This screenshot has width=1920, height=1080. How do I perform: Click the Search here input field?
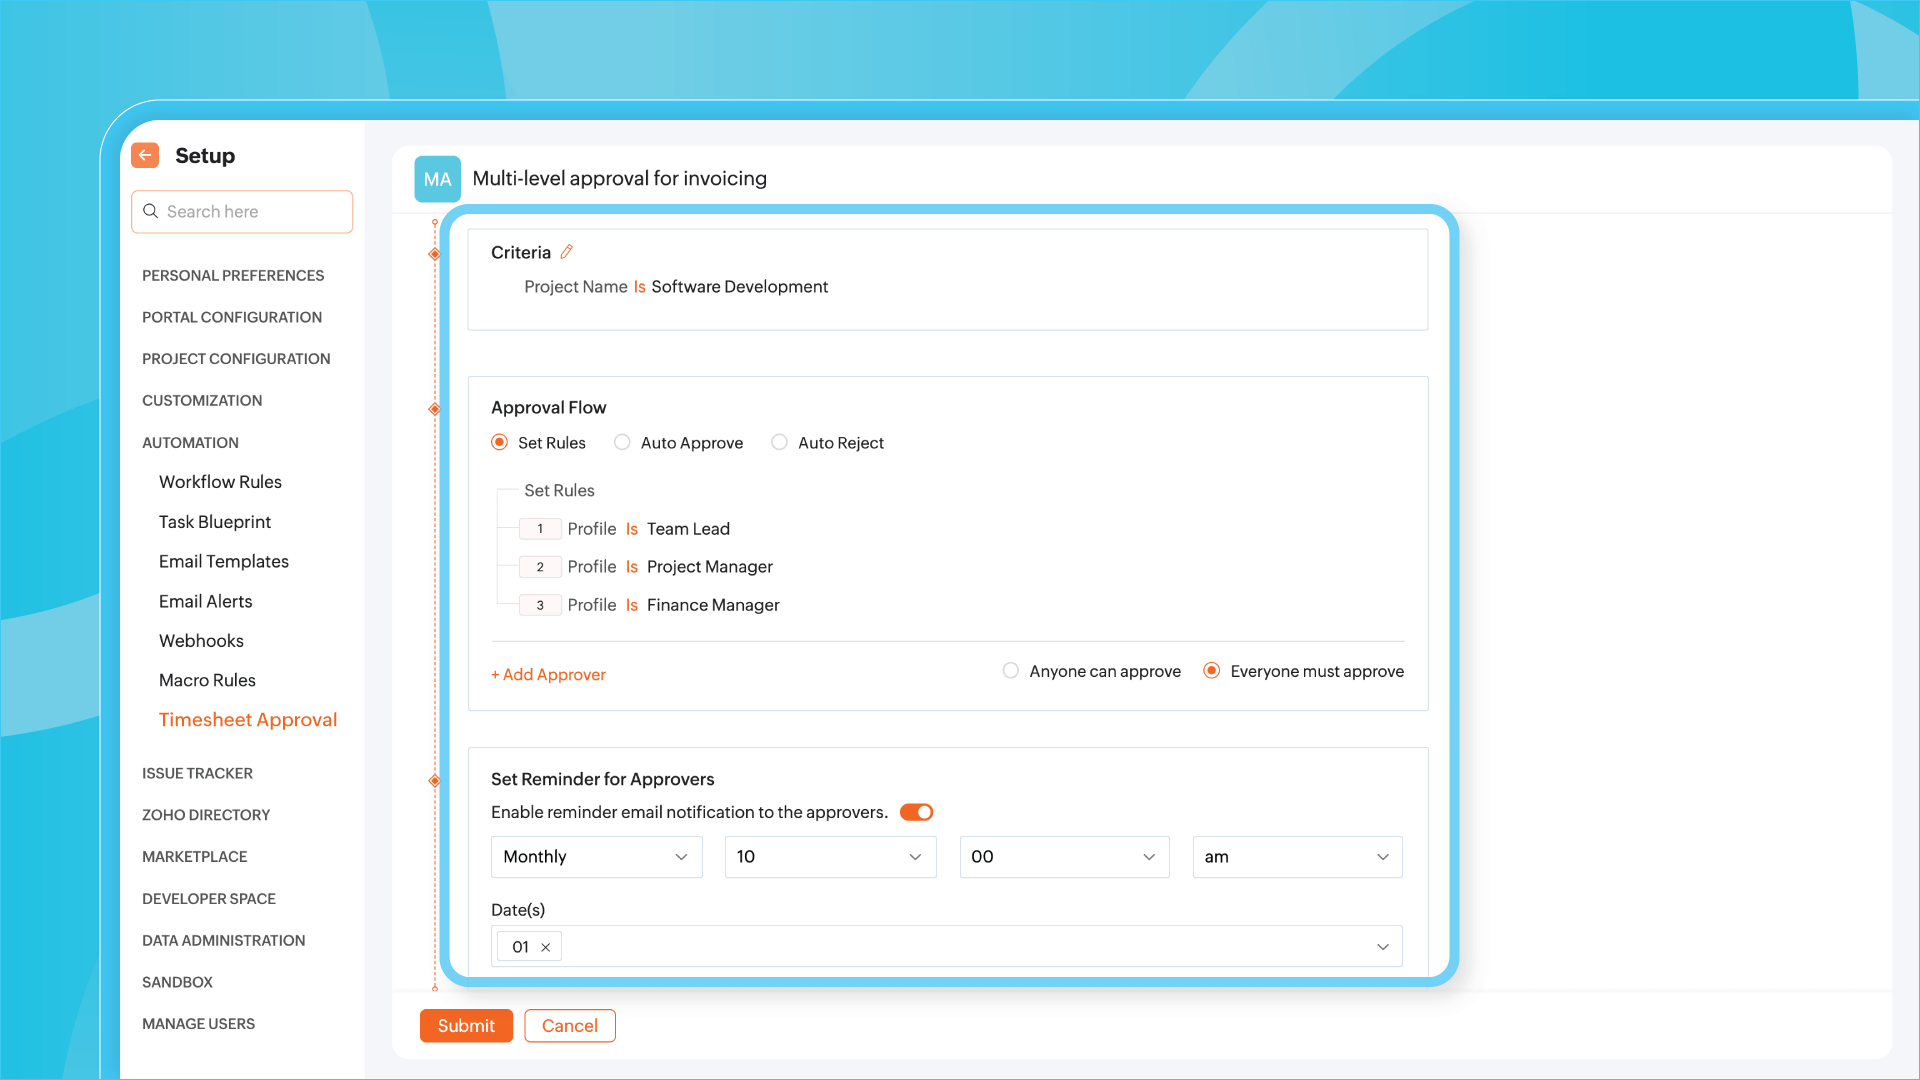pos(255,212)
